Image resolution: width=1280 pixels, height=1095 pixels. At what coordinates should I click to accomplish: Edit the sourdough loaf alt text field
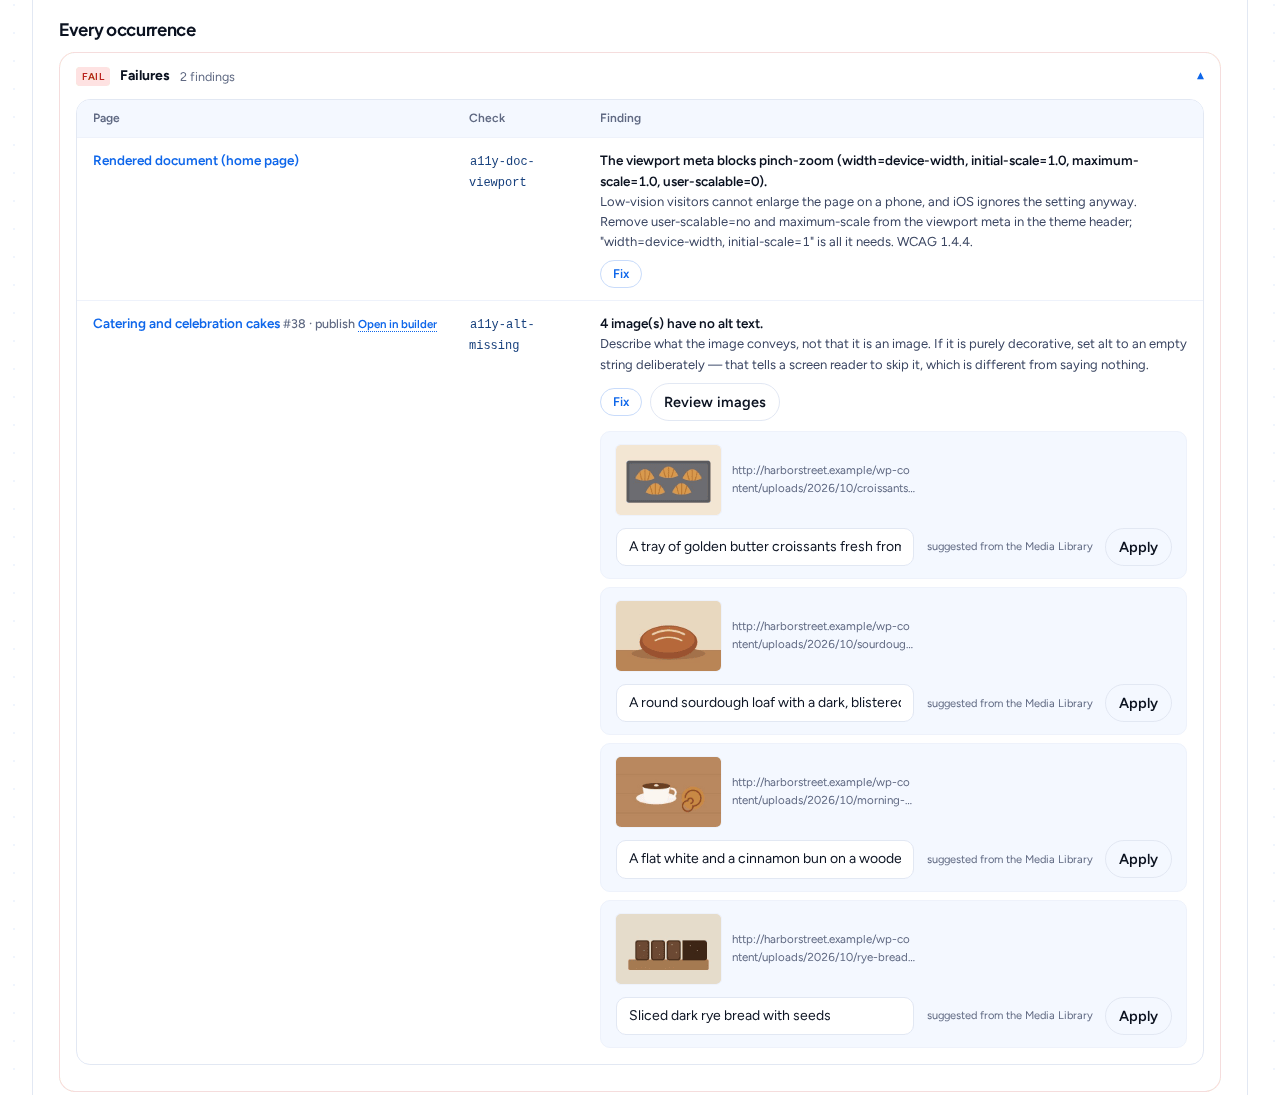(765, 703)
